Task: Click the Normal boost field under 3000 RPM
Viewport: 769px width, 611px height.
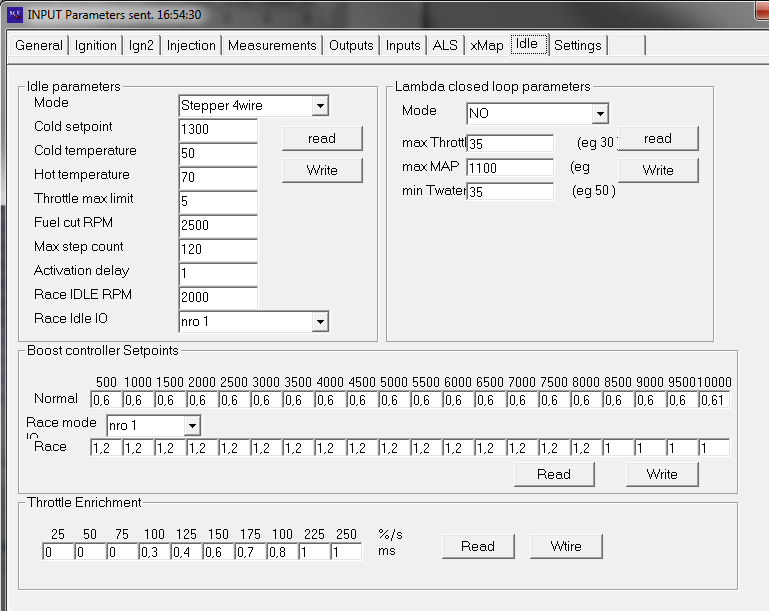Action: click(x=266, y=400)
